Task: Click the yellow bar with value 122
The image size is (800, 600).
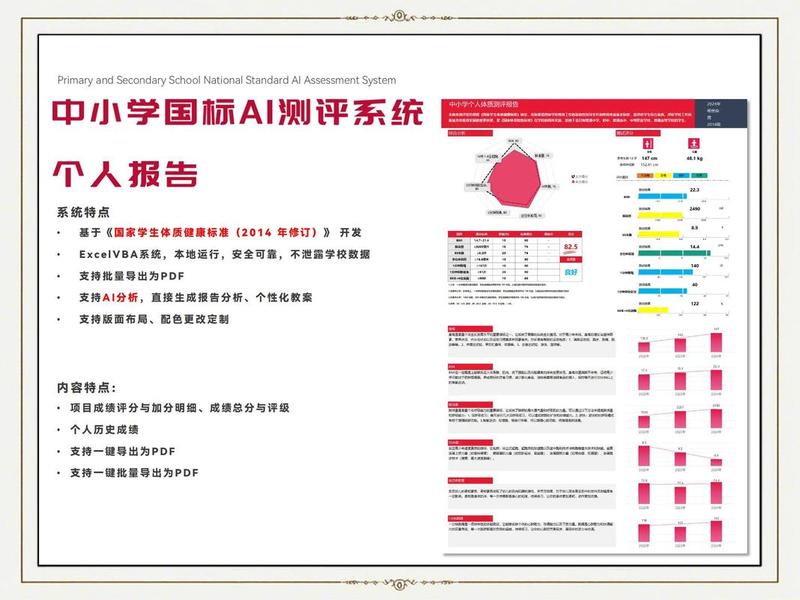Action: click(x=653, y=310)
